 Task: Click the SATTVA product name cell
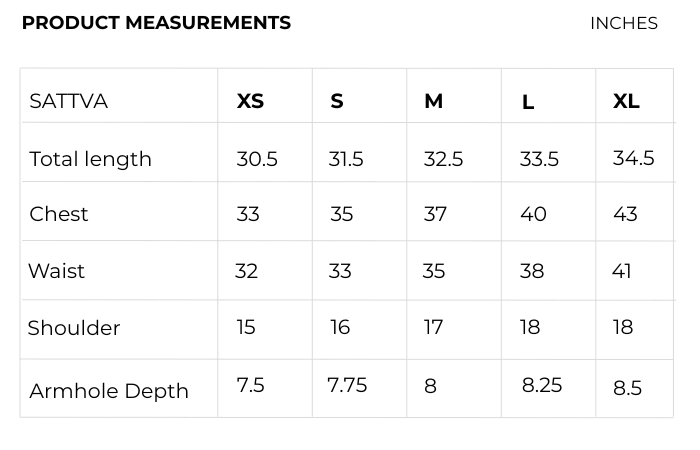(69, 101)
